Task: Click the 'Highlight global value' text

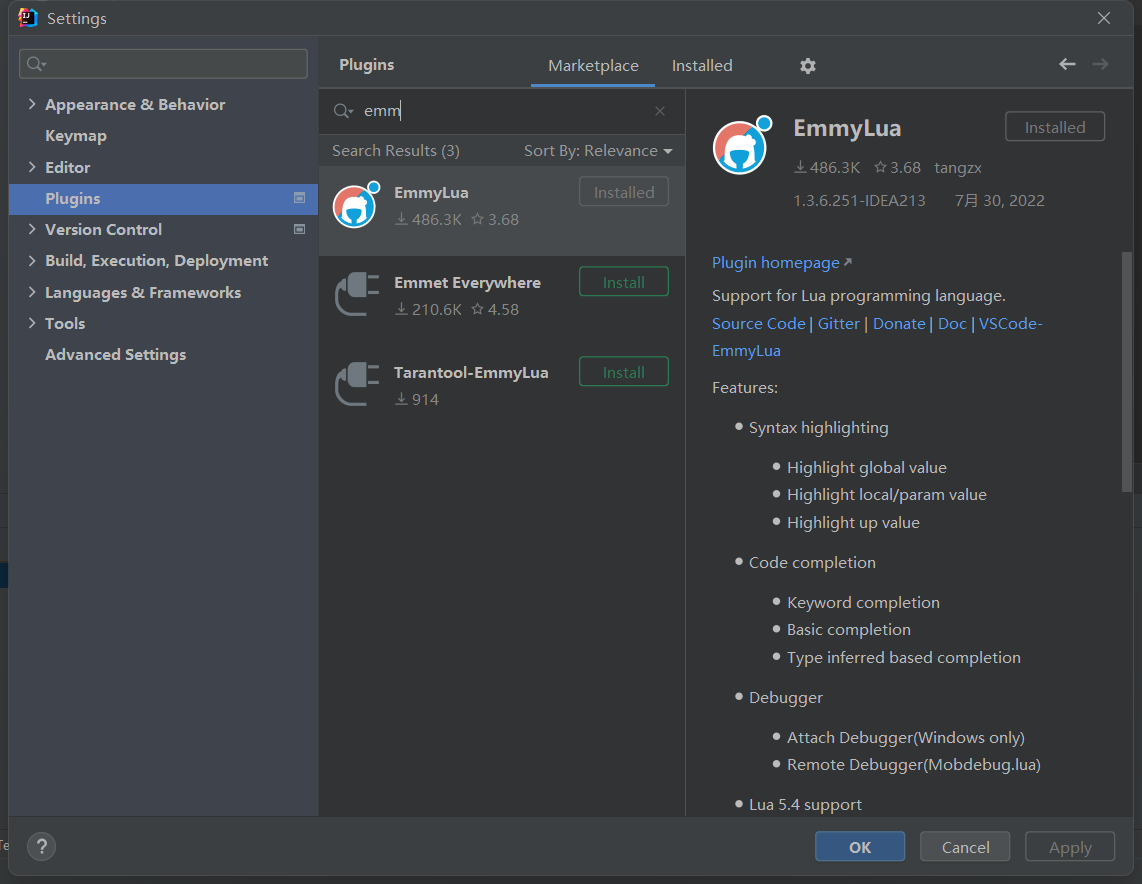Action: pyautogui.click(x=867, y=467)
